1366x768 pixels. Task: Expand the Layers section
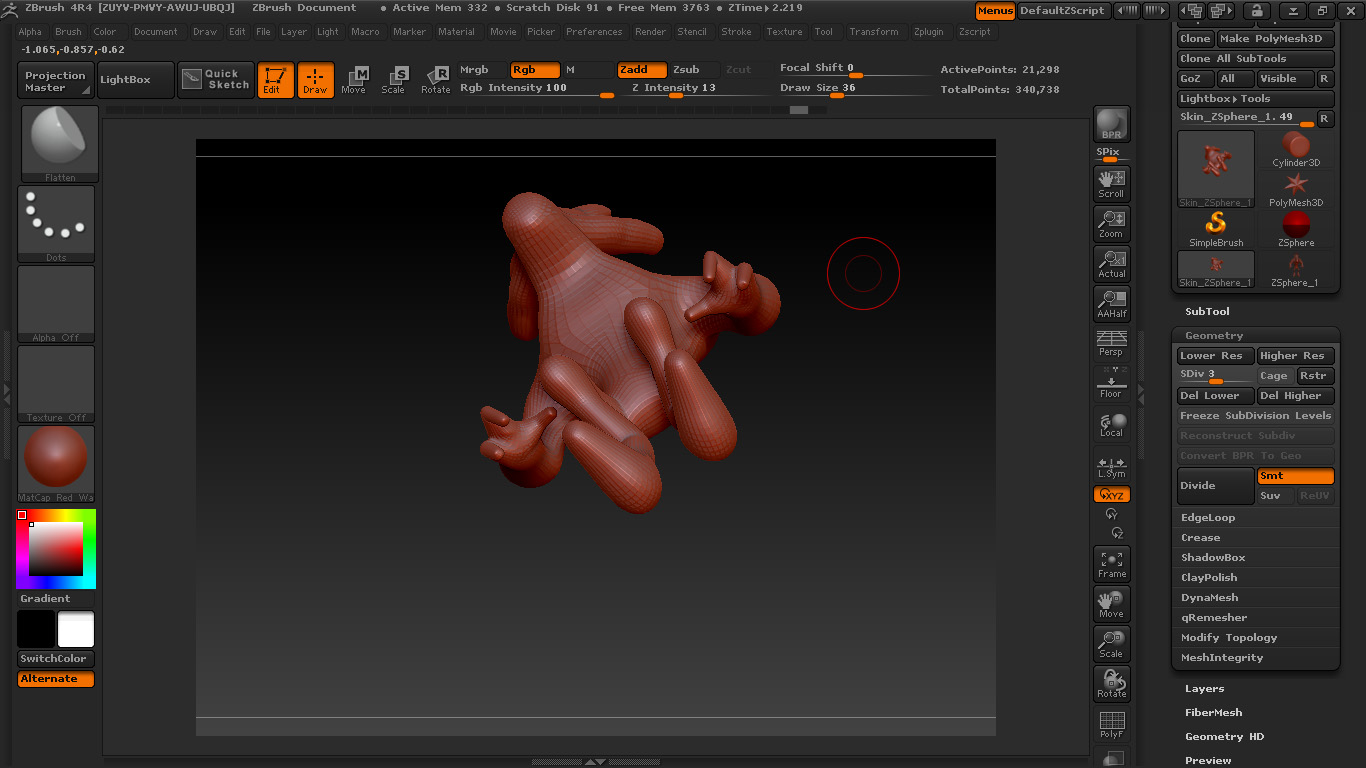(1204, 689)
